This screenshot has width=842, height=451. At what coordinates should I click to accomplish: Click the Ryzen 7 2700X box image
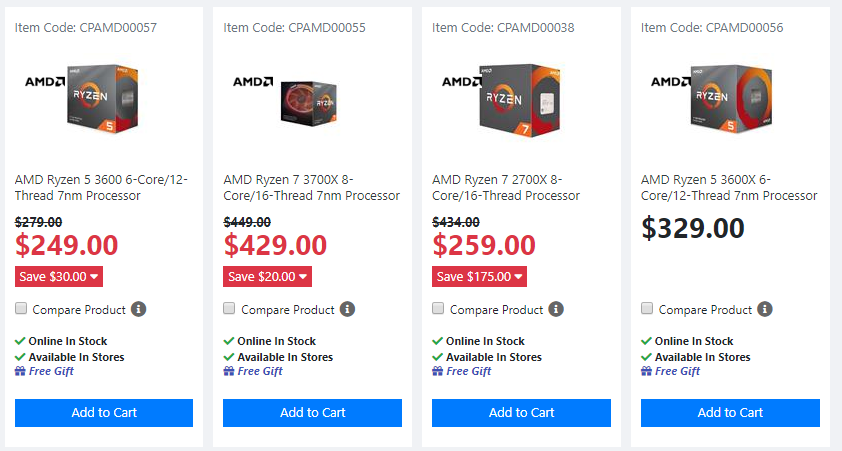click(x=512, y=98)
